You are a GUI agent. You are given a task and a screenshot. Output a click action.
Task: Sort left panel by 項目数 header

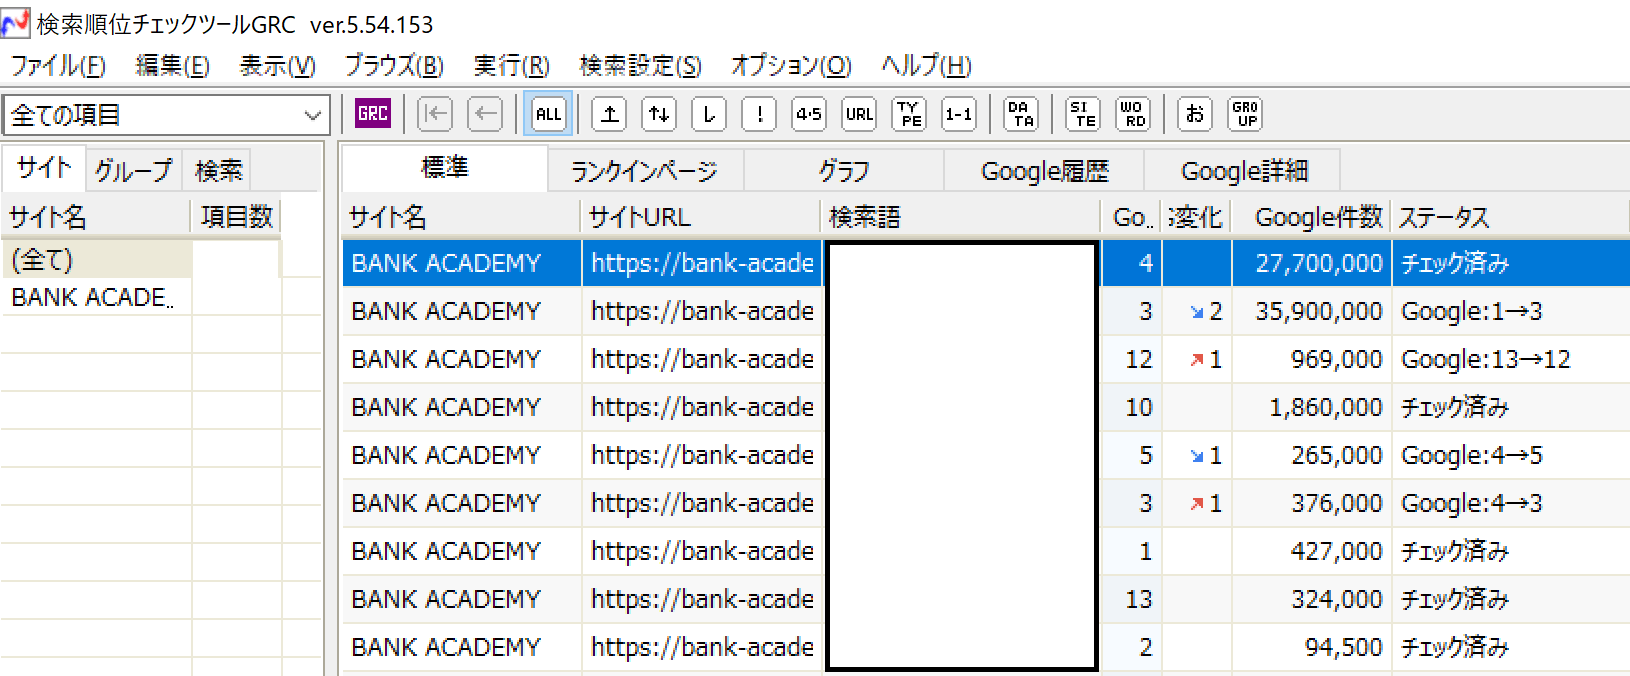point(236,217)
